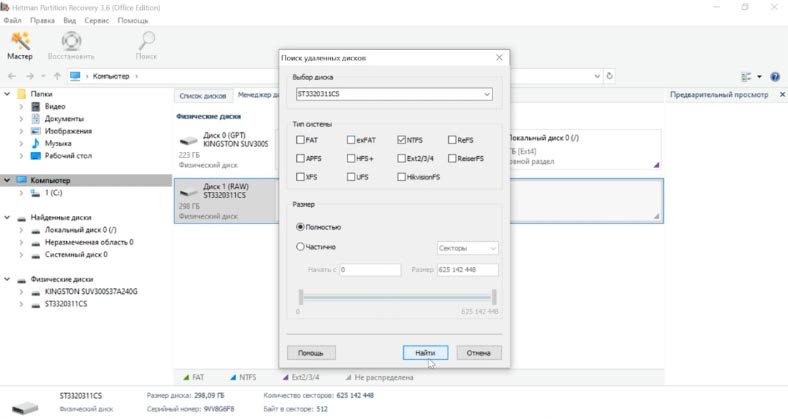The image size is (788, 419).
Task: Enable the XFS checkbox
Action: 300,177
